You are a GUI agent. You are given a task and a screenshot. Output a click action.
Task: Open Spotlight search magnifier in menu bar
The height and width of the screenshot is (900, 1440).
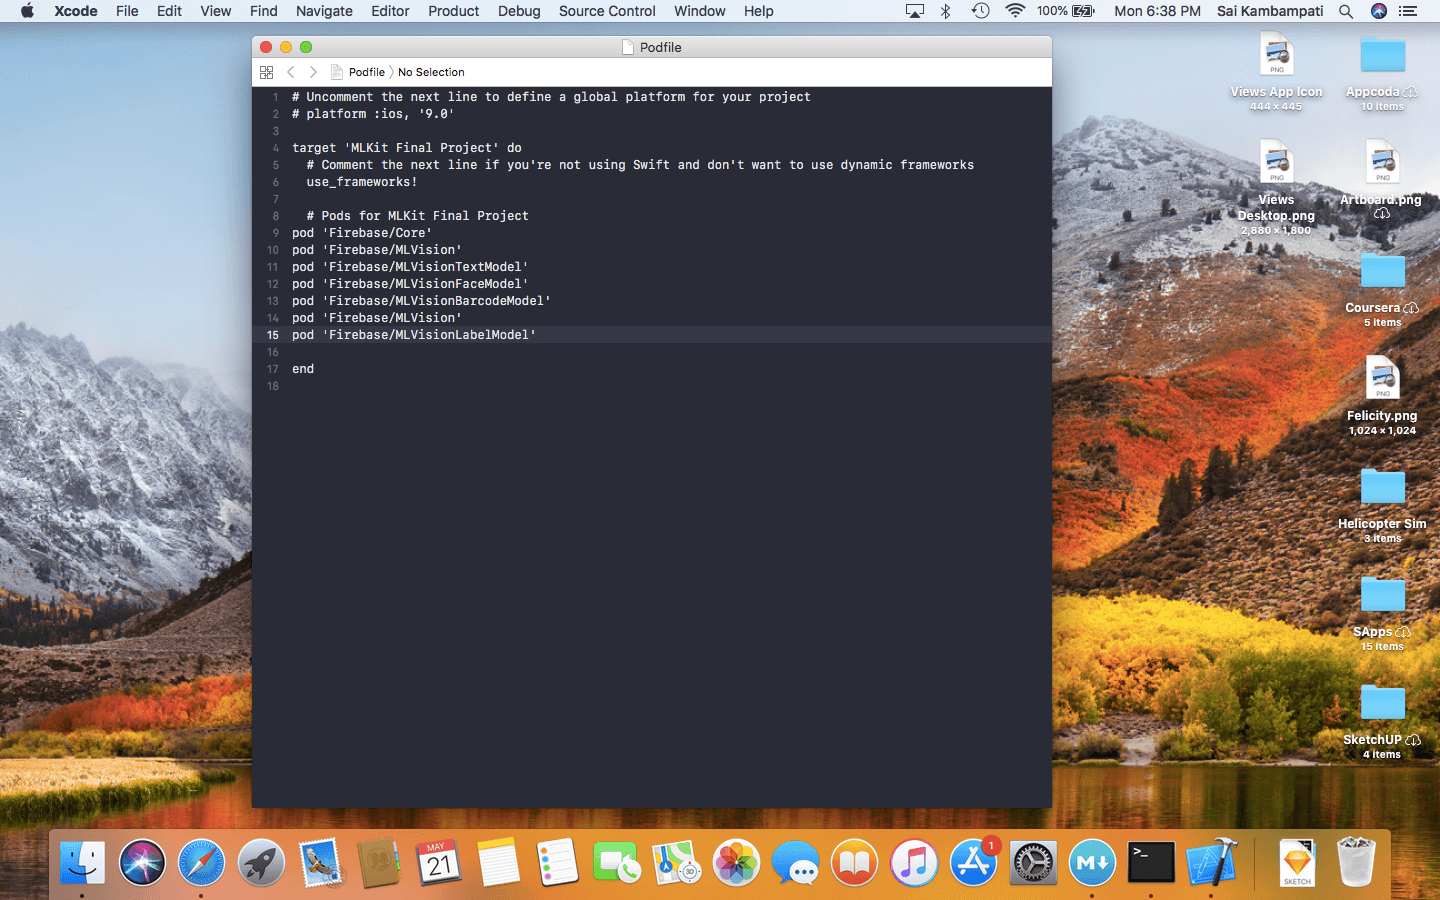pyautogui.click(x=1346, y=11)
